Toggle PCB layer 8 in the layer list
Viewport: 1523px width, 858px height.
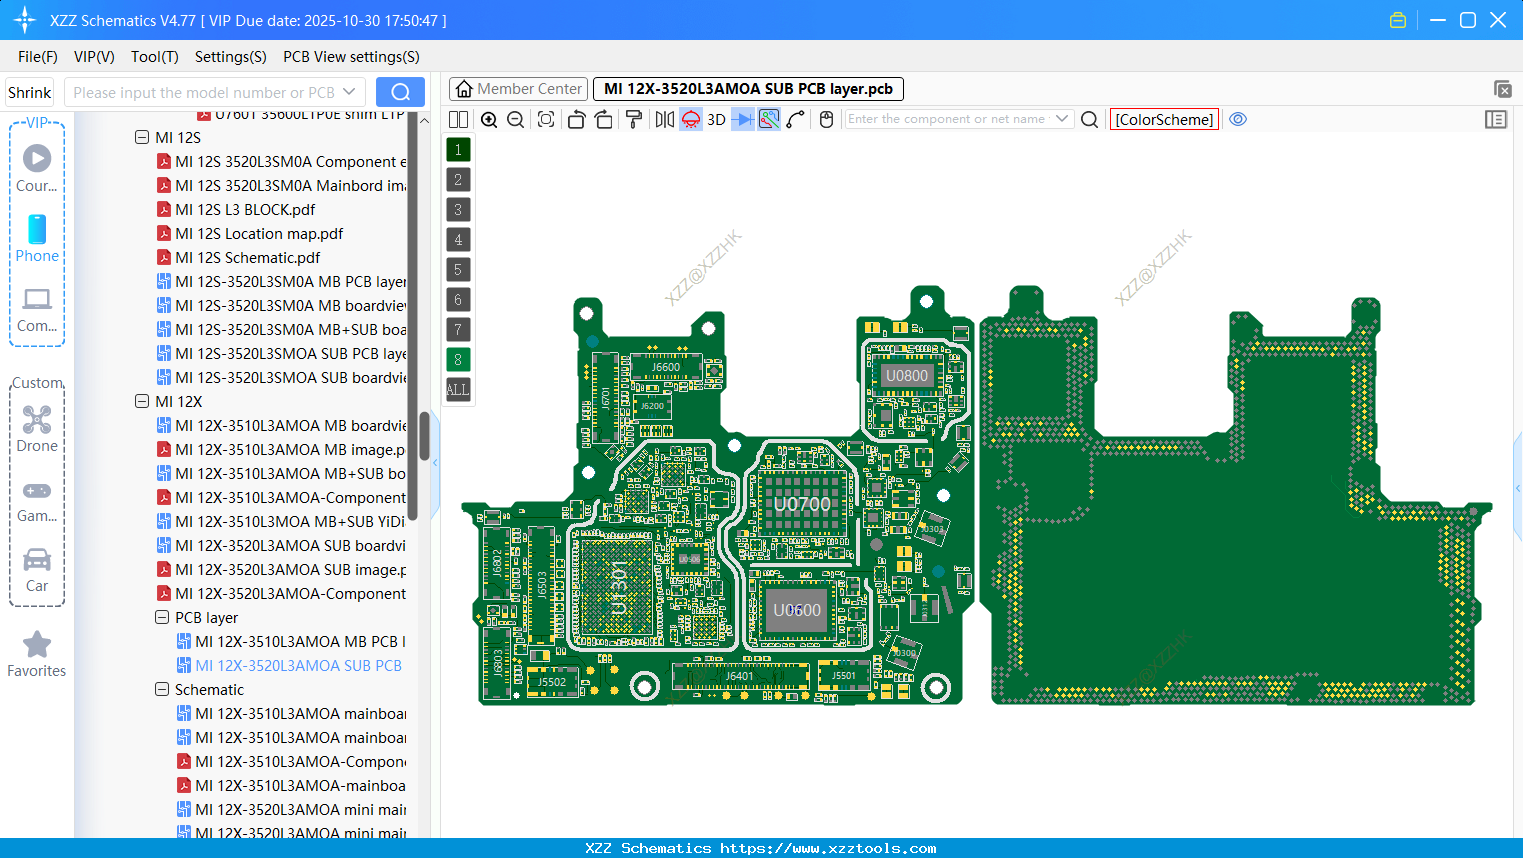(x=457, y=359)
